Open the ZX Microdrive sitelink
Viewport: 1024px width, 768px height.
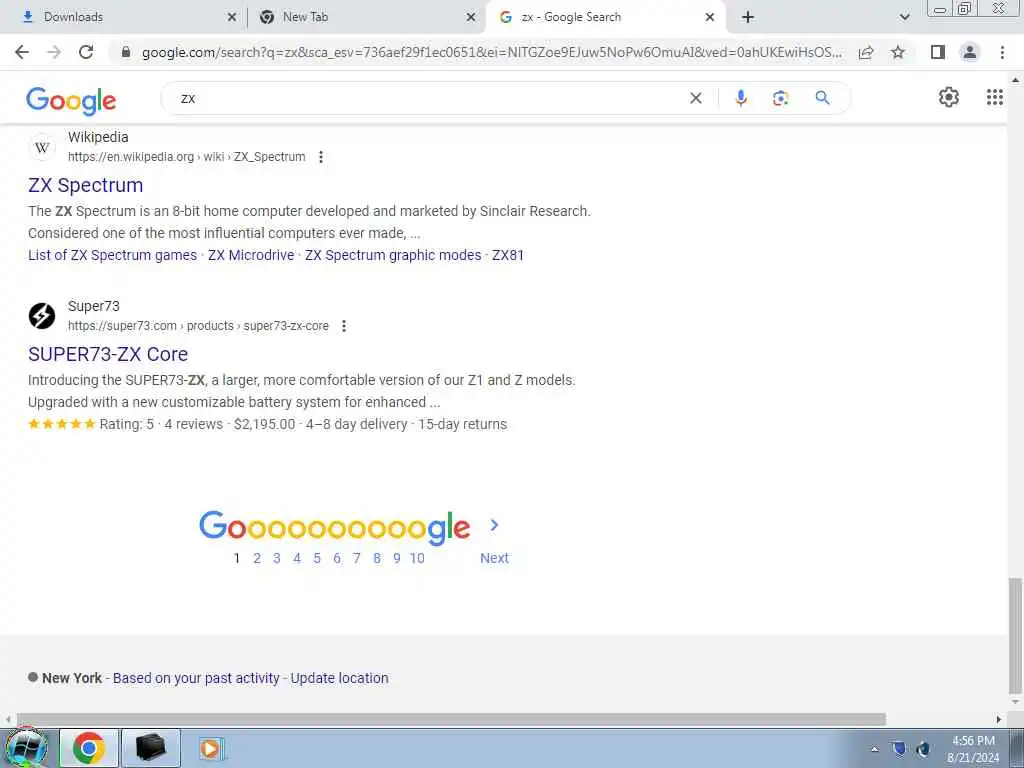251,255
